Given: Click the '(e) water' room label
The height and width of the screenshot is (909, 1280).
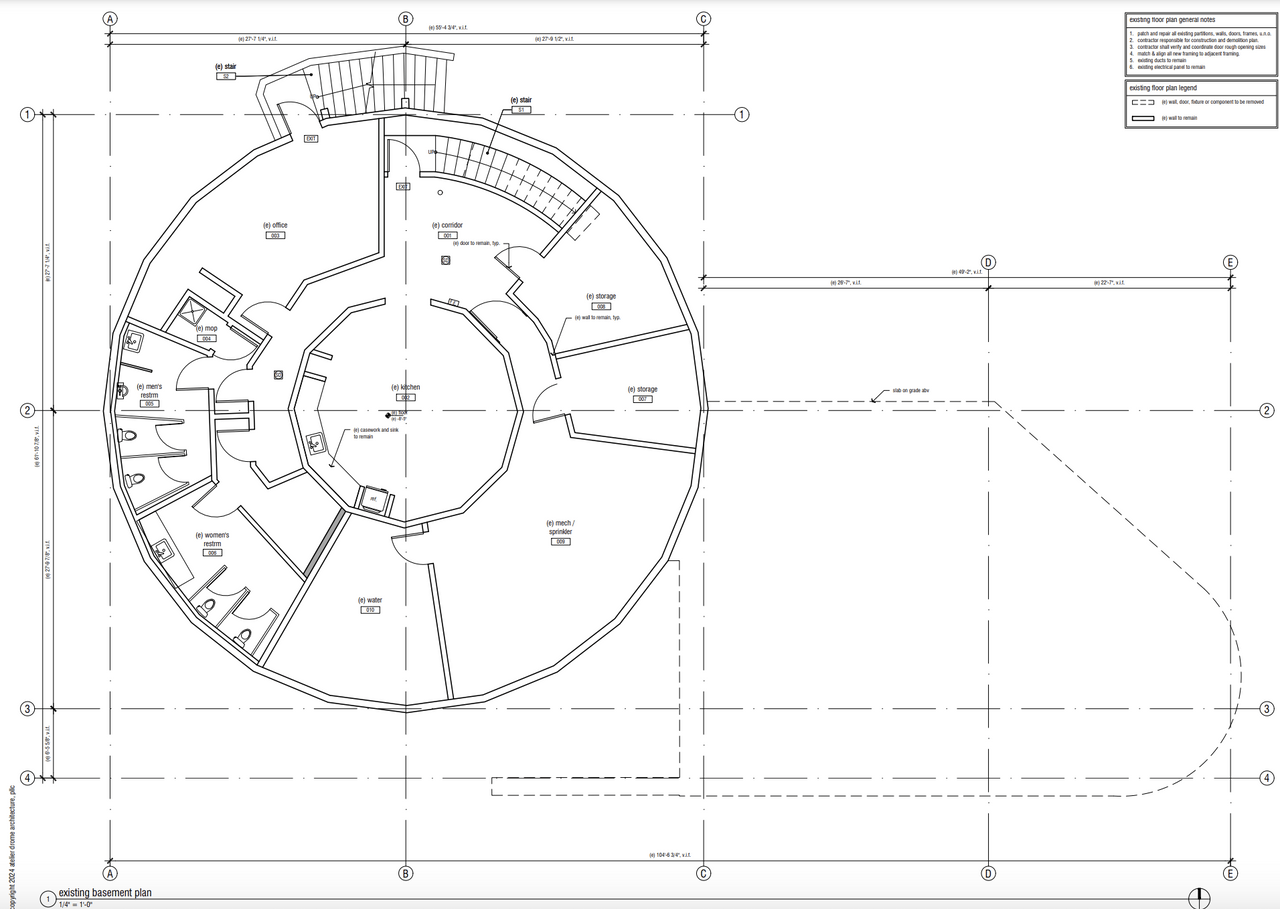Looking at the screenshot, I should point(370,600).
